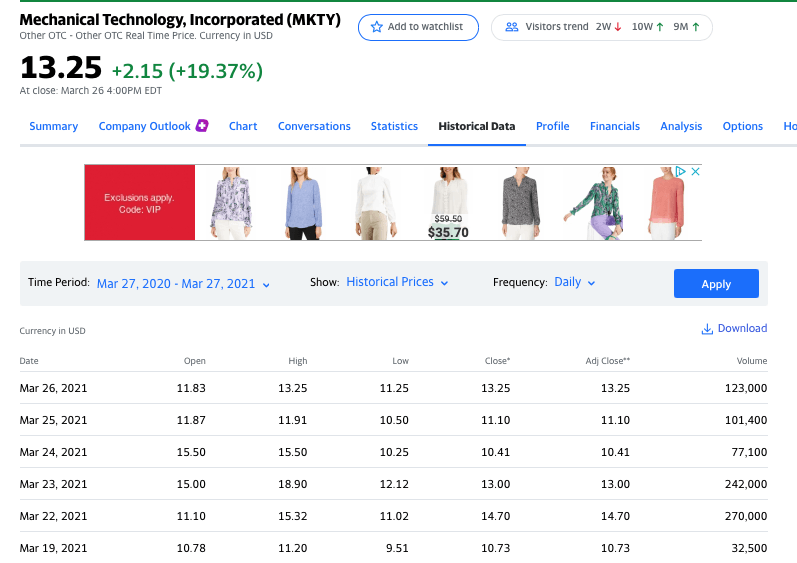Go to the Options tab
This screenshot has height=563, width=797.
click(x=743, y=126)
